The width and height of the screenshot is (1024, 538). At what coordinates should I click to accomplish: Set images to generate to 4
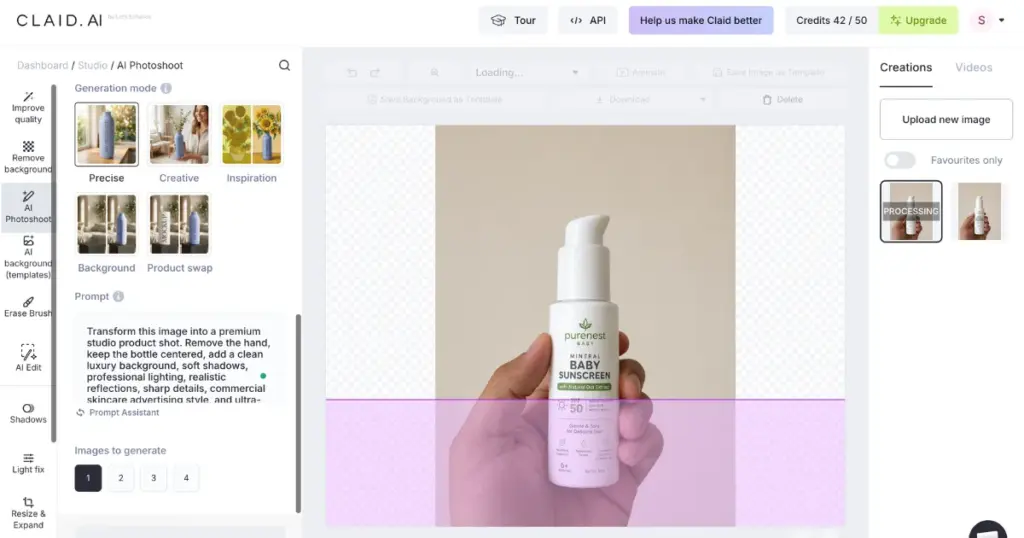coord(186,478)
